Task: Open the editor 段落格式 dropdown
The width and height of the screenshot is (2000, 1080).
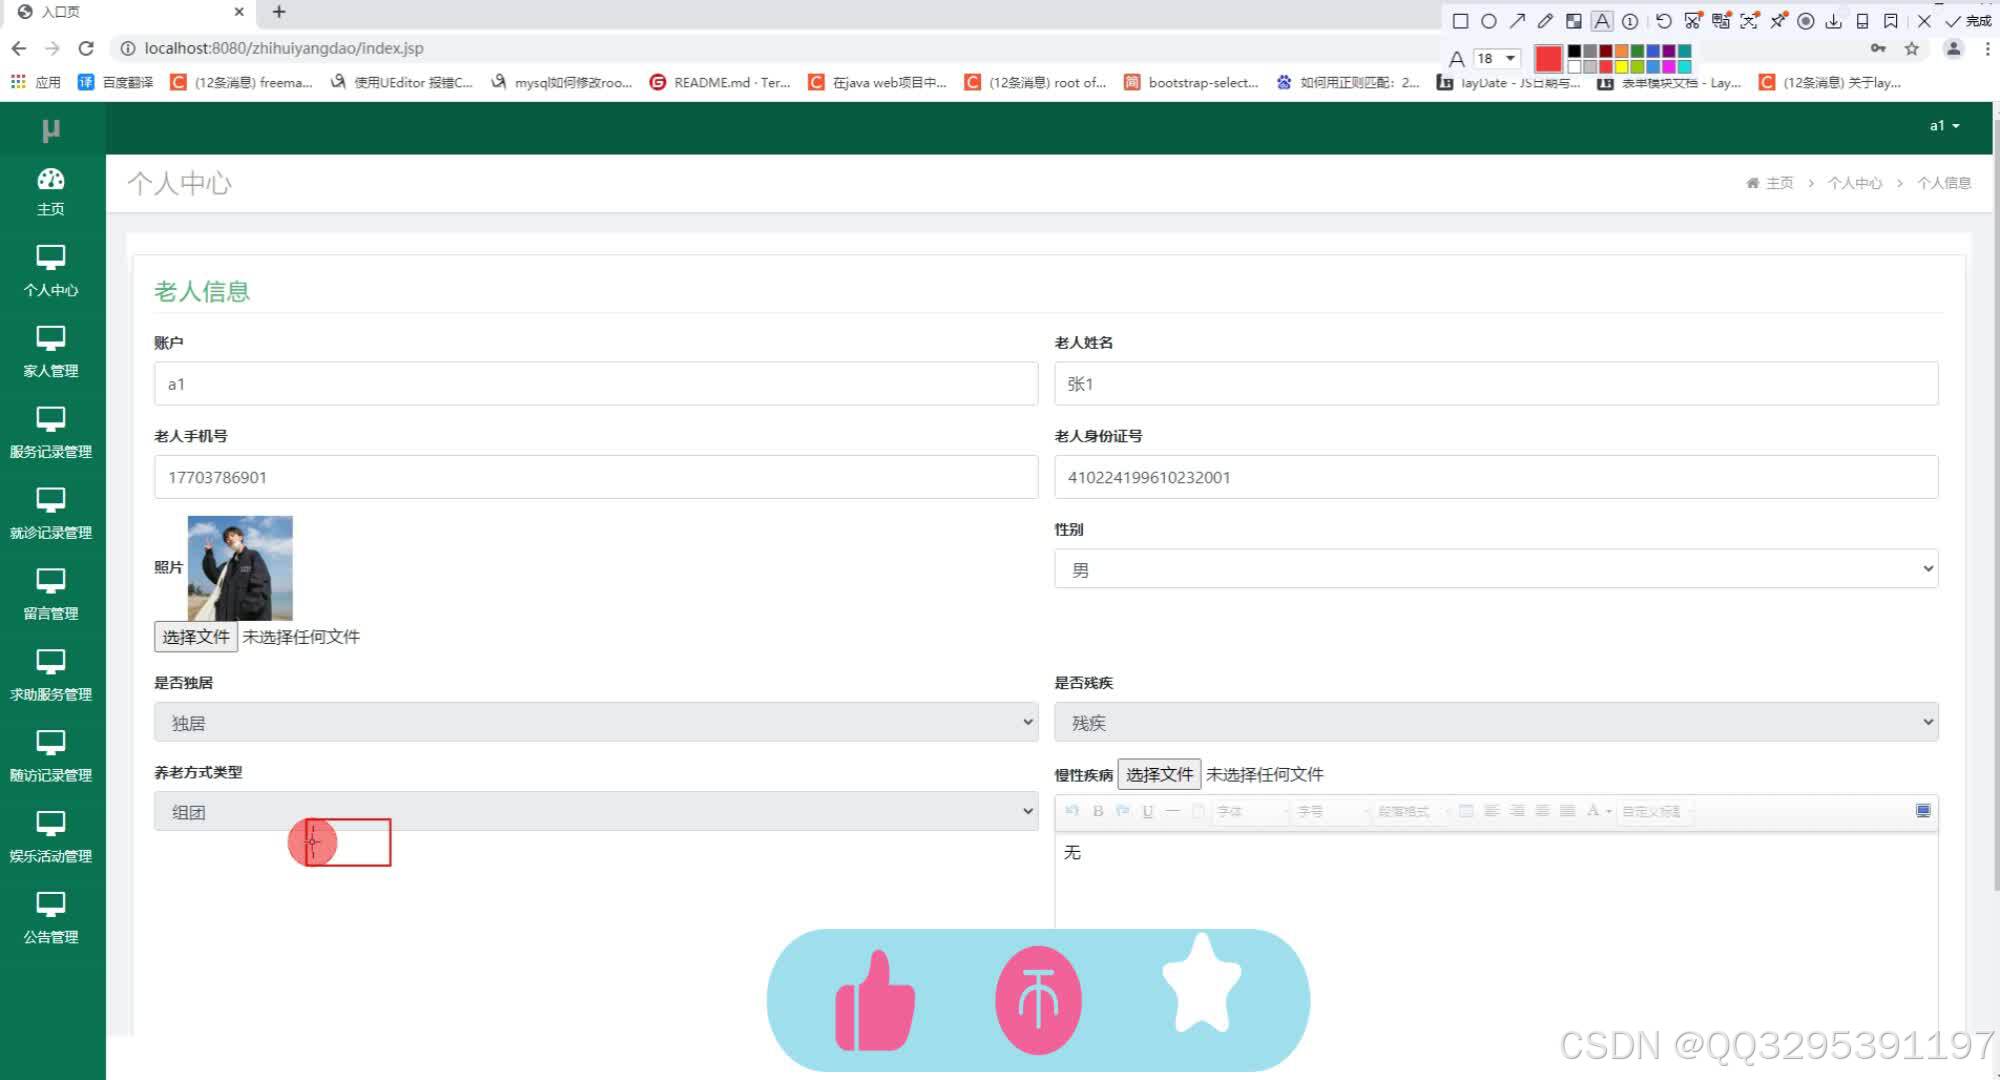Action: tap(1411, 811)
